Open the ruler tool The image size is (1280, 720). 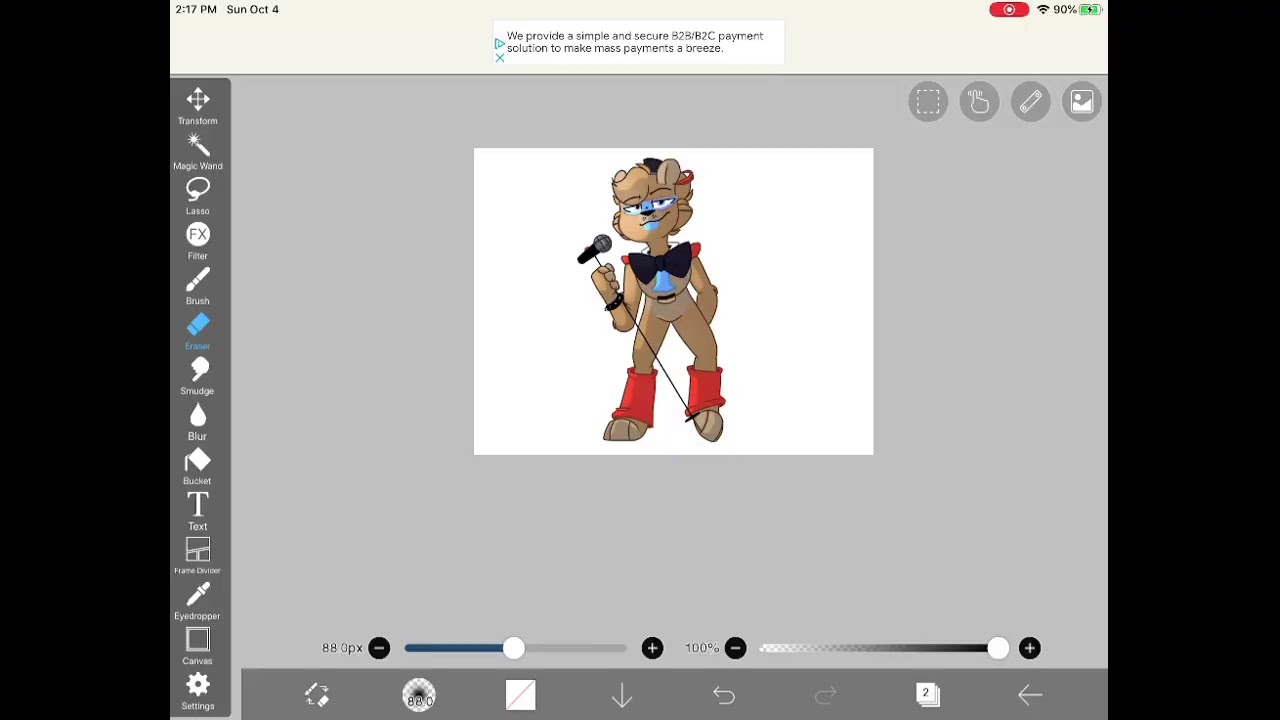click(x=1030, y=102)
